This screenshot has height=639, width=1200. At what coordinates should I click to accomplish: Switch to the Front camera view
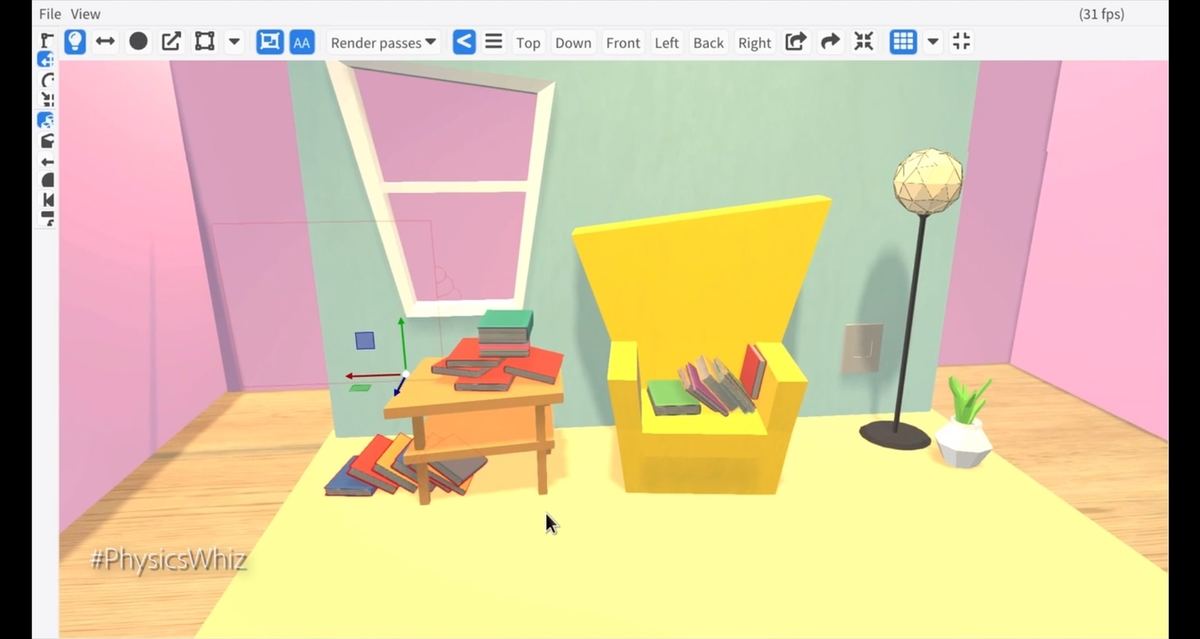623,42
